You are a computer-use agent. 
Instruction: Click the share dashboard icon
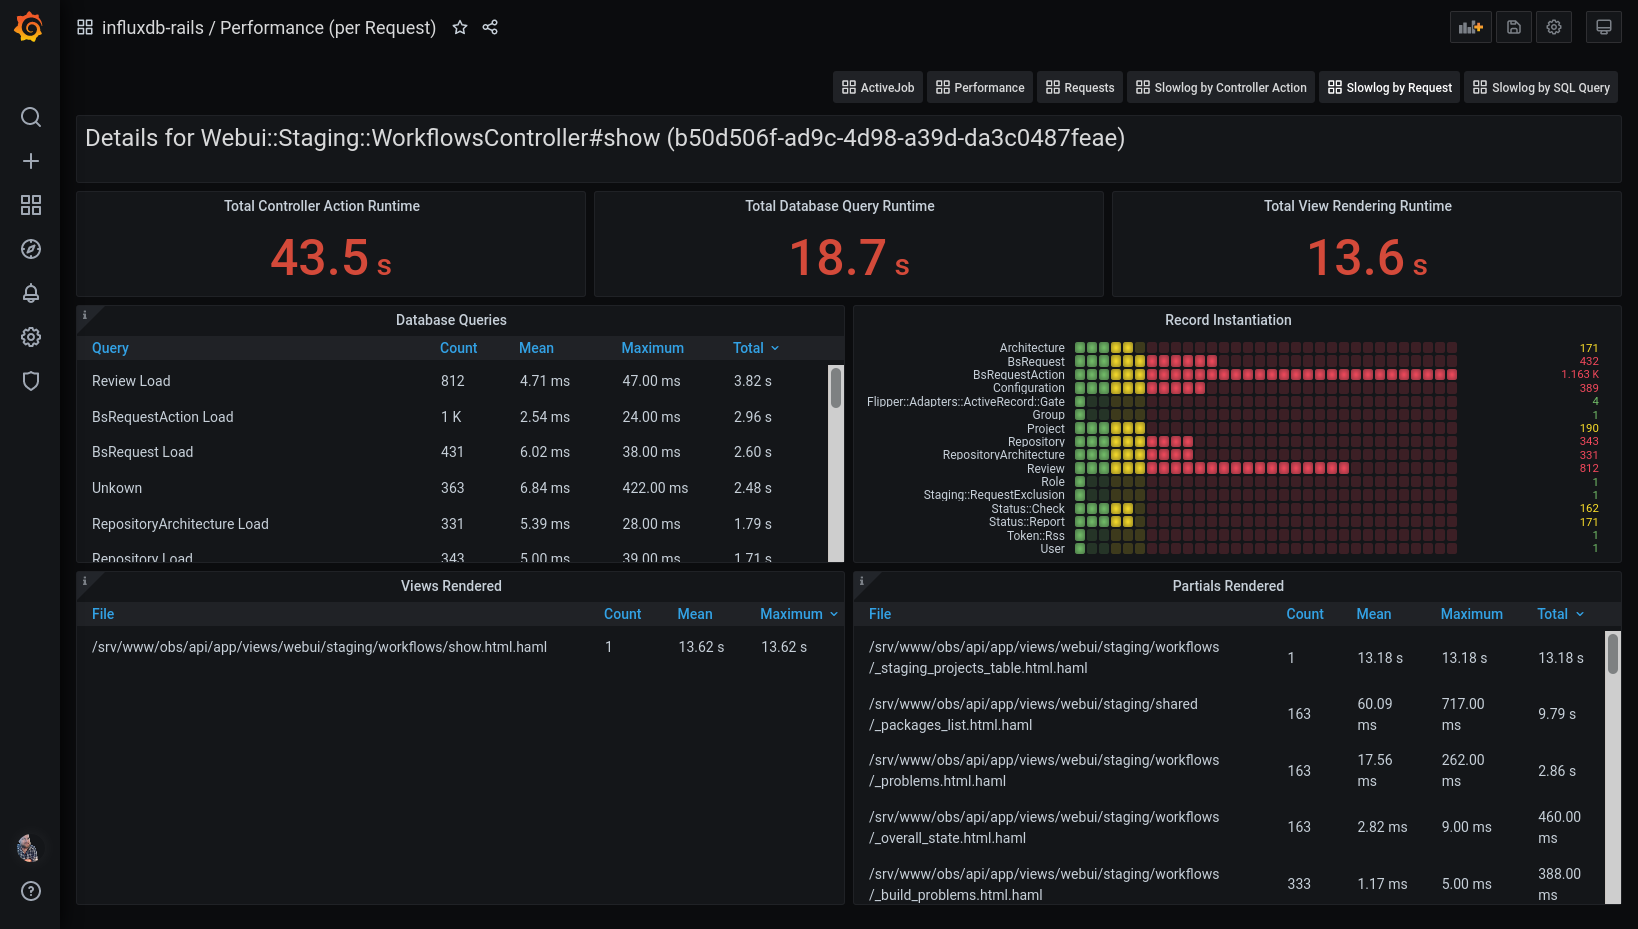click(490, 28)
